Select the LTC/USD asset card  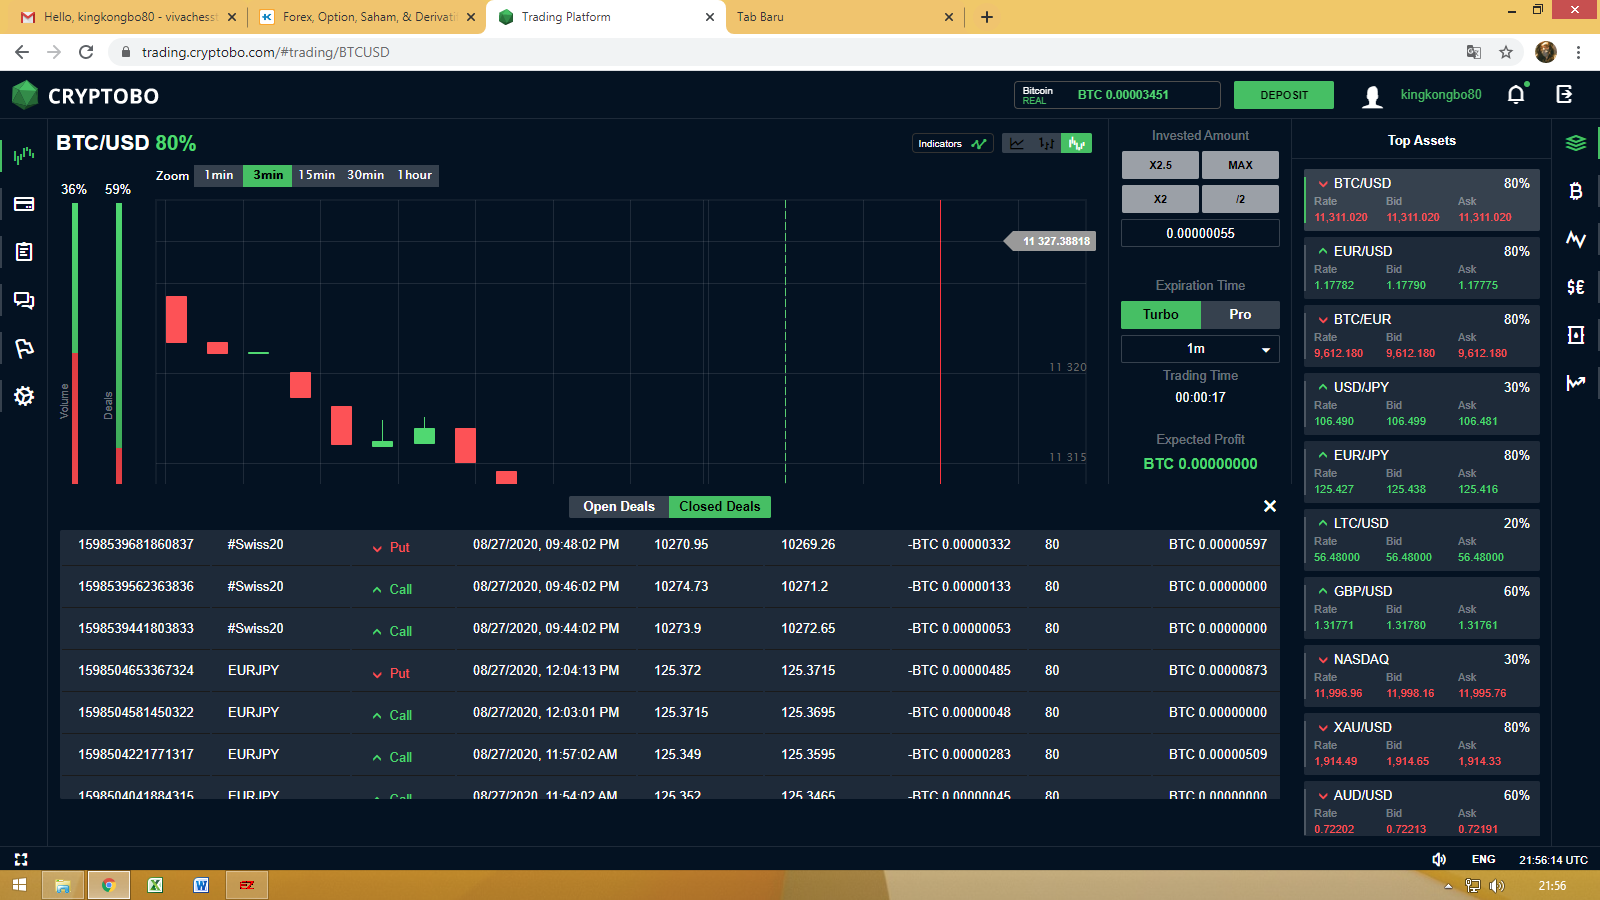[1422, 541]
